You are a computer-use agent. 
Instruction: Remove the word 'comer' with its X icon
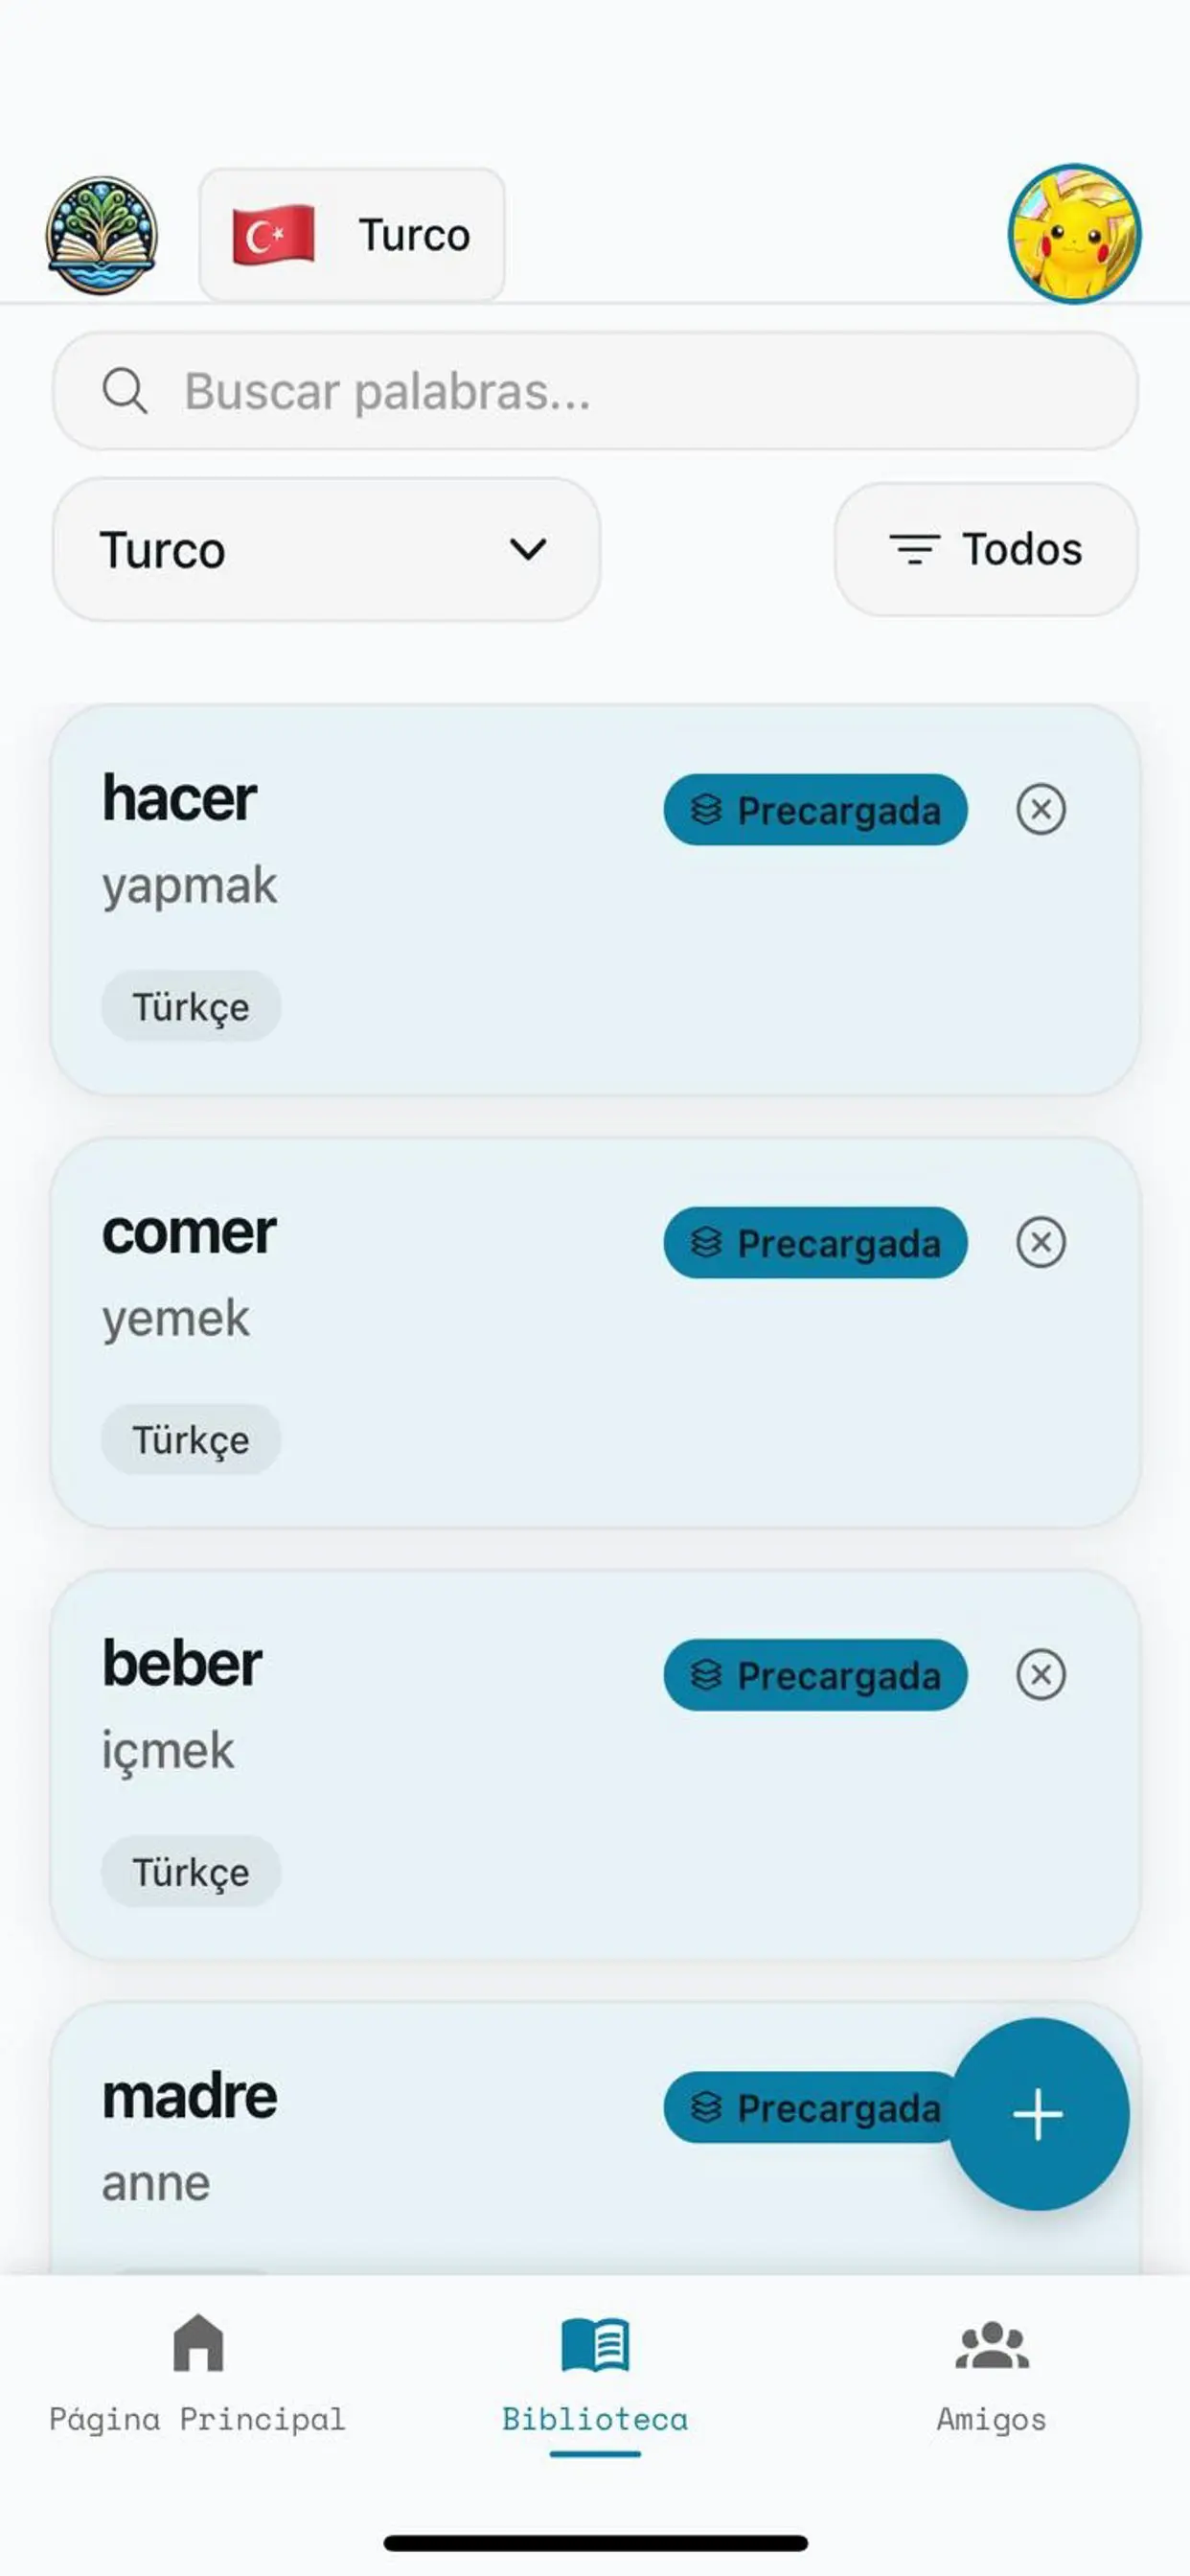point(1040,1242)
